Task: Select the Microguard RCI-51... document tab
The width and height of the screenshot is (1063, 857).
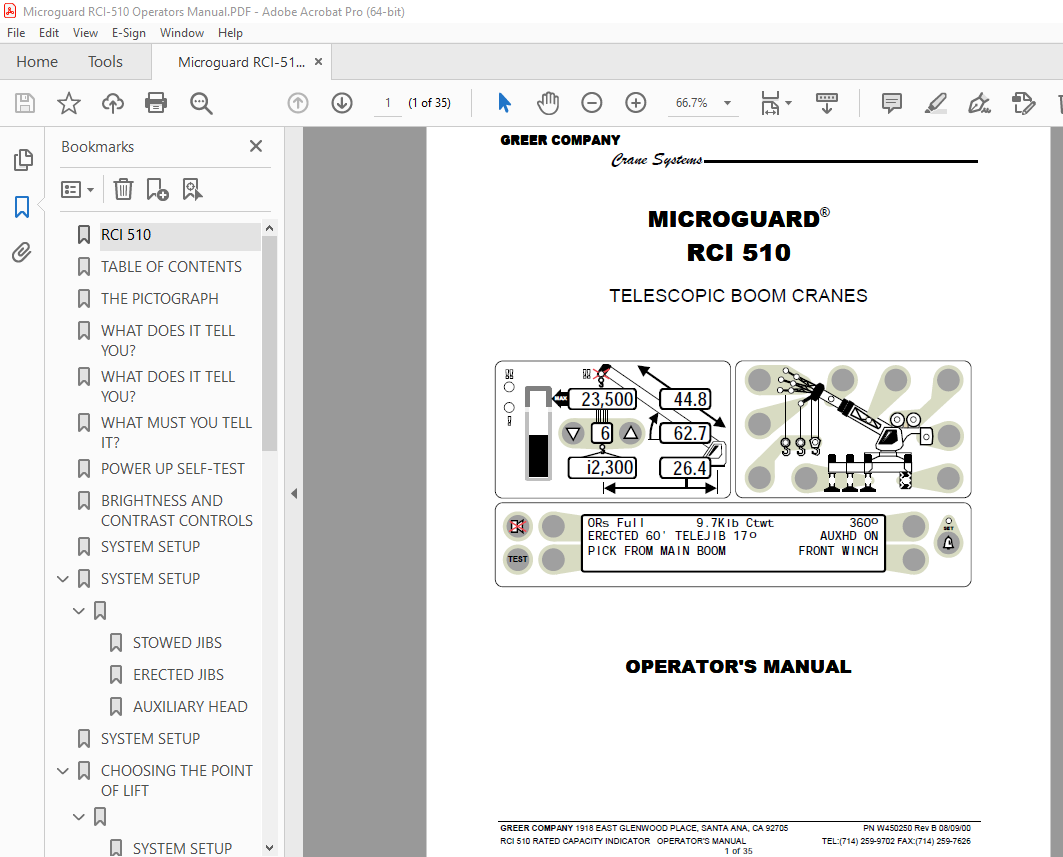Action: pos(241,62)
